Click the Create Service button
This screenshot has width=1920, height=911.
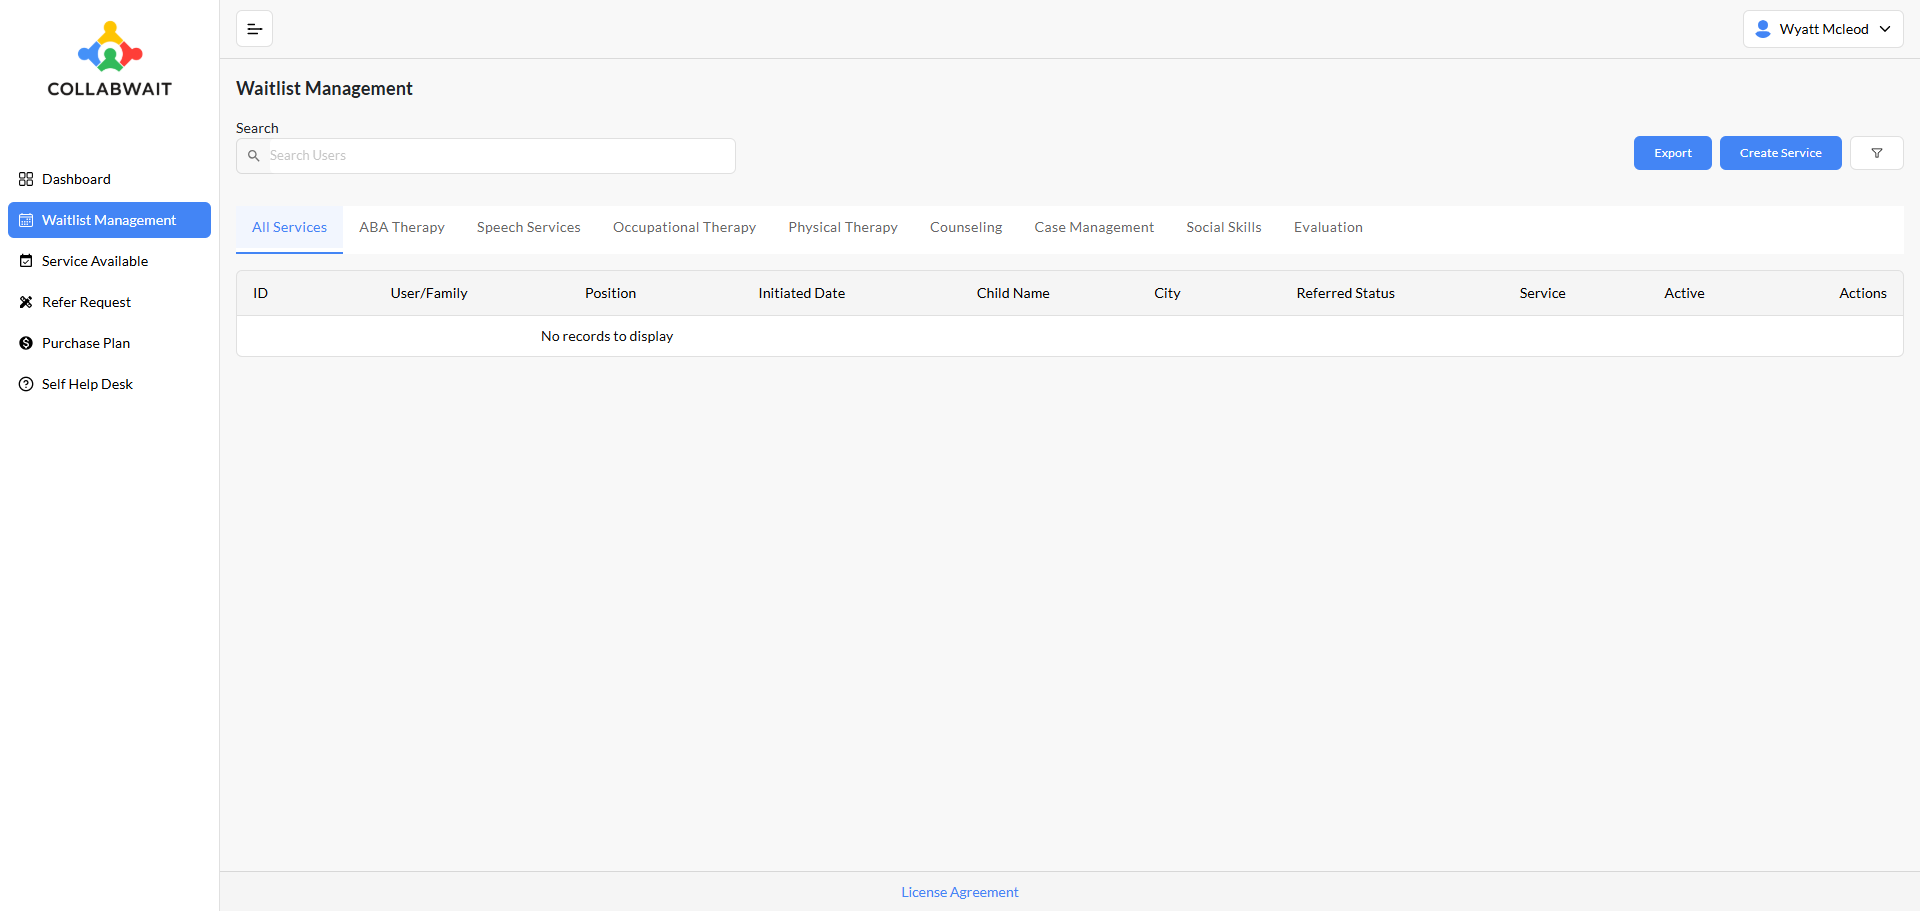(x=1780, y=153)
